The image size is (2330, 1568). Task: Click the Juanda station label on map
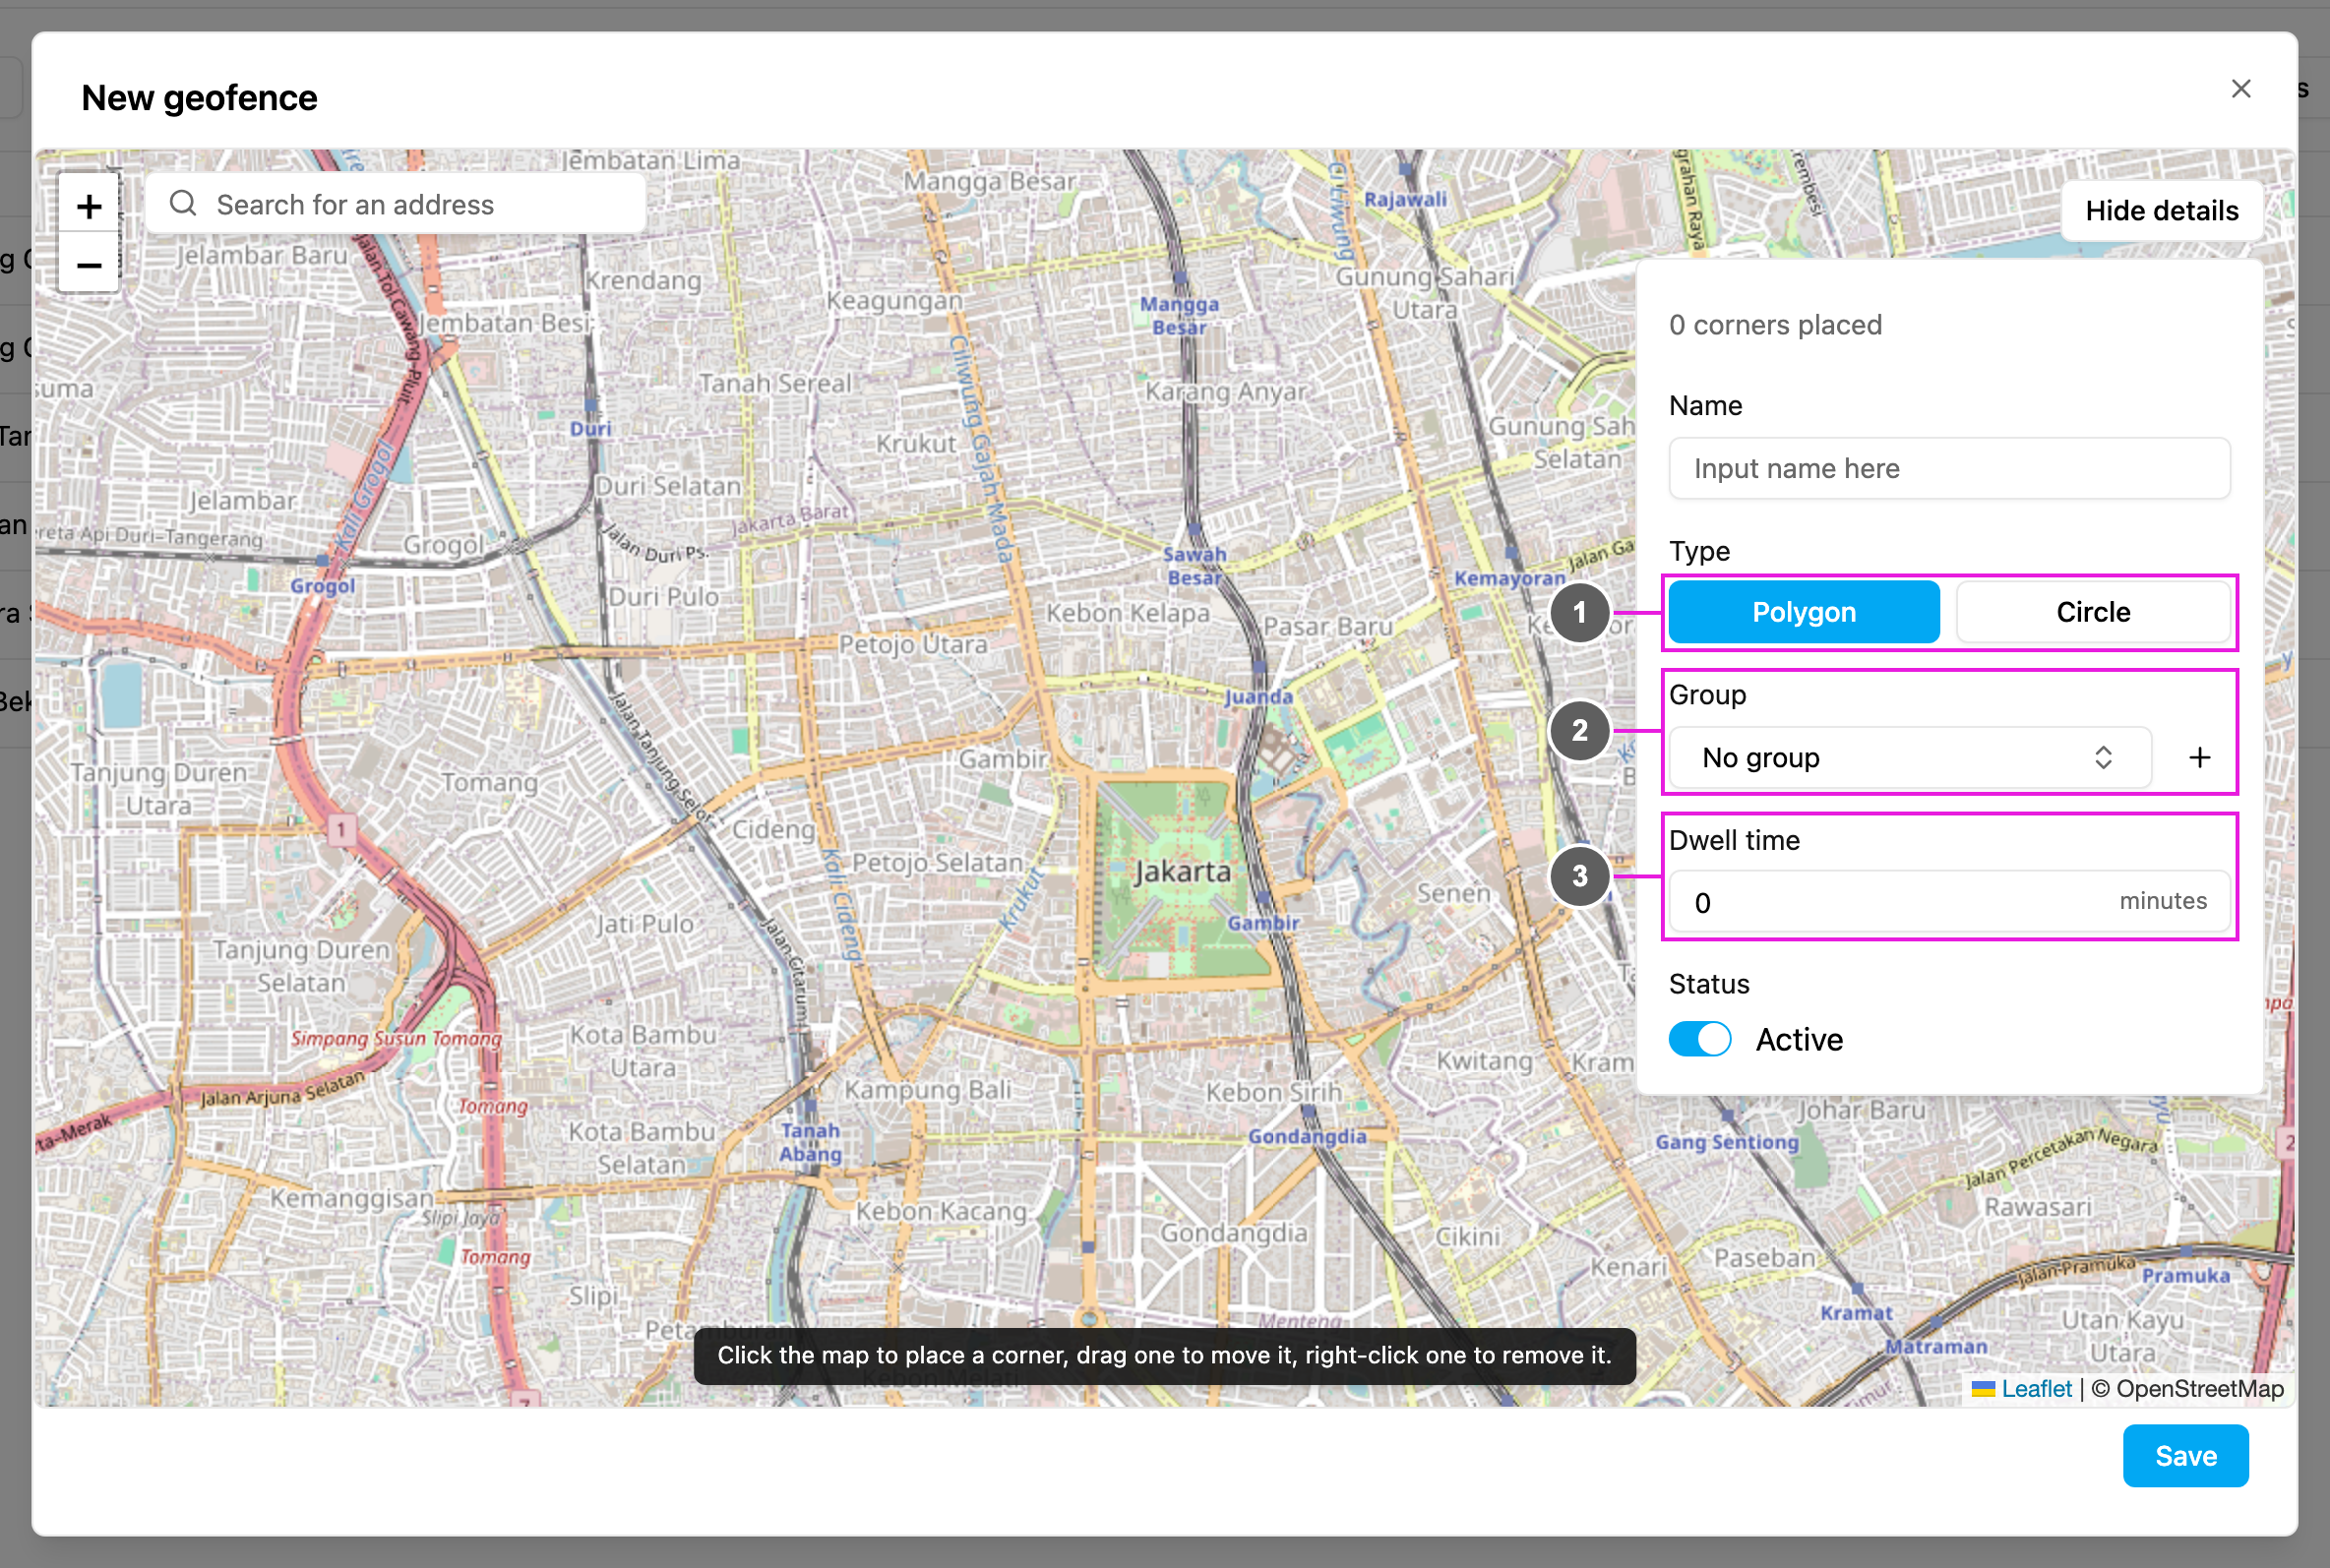tap(1258, 697)
